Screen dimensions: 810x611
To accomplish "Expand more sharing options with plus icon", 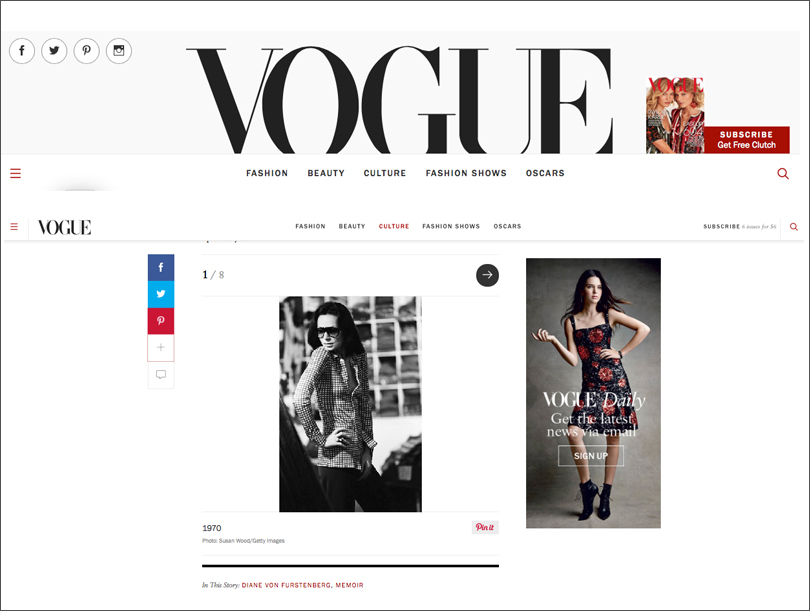I will (161, 348).
